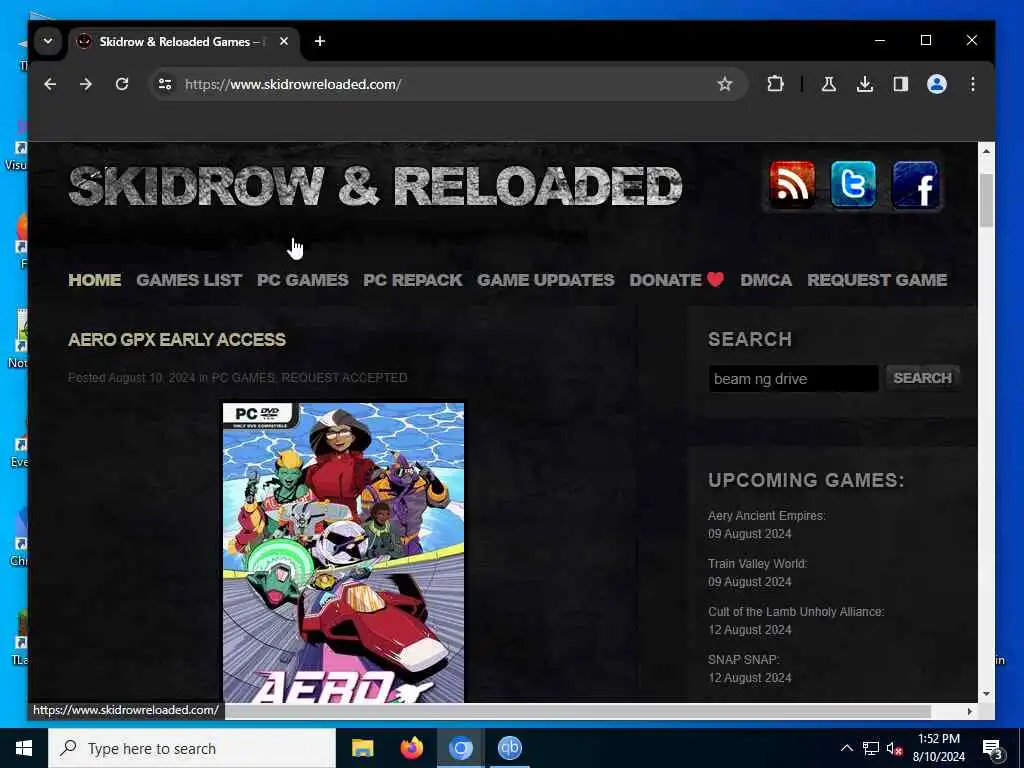This screenshot has width=1024, height=768.
Task: Open the Twitter icon link
Action: pyautogui.click(x=853, y=185)
